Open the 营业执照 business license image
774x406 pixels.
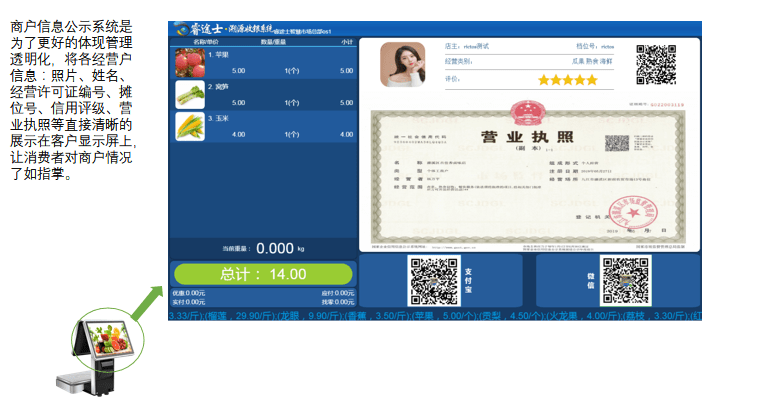click(528, 177)
